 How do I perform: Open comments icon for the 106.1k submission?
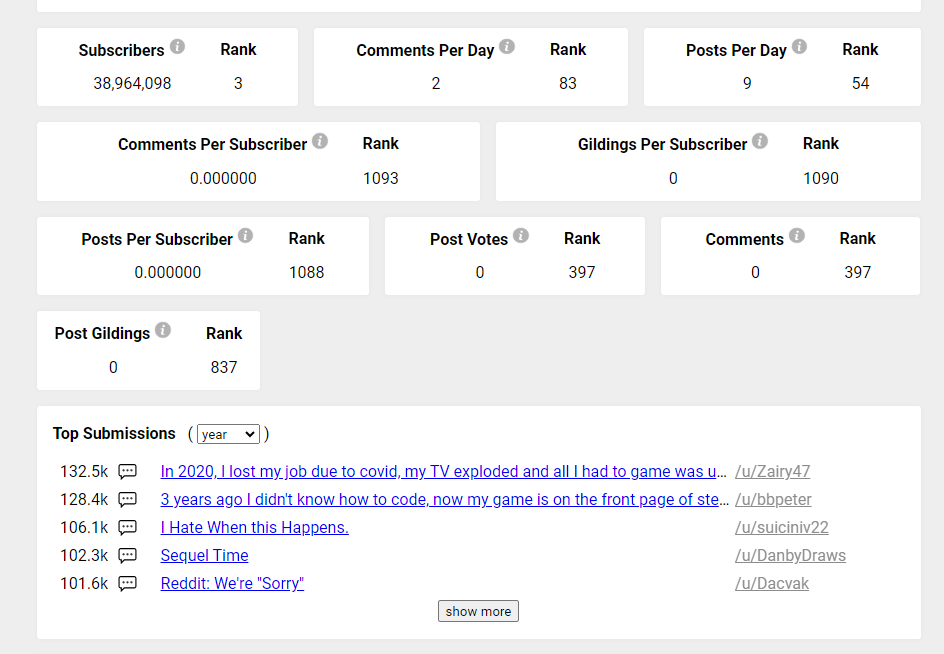(127, 528)
